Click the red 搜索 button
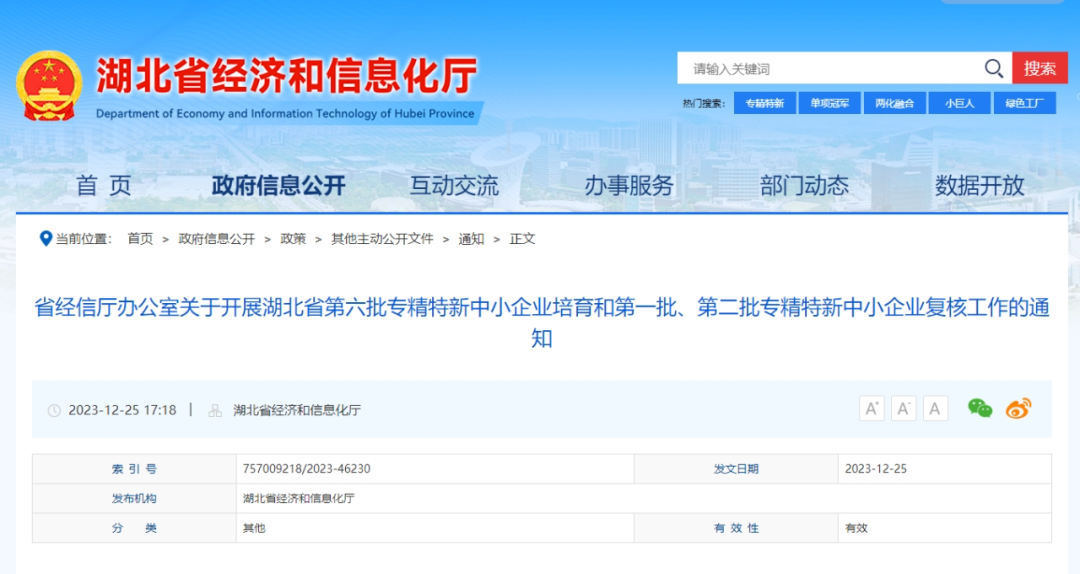The image size is (1080, 574). pyautogui.click(x=1039, y=68)
